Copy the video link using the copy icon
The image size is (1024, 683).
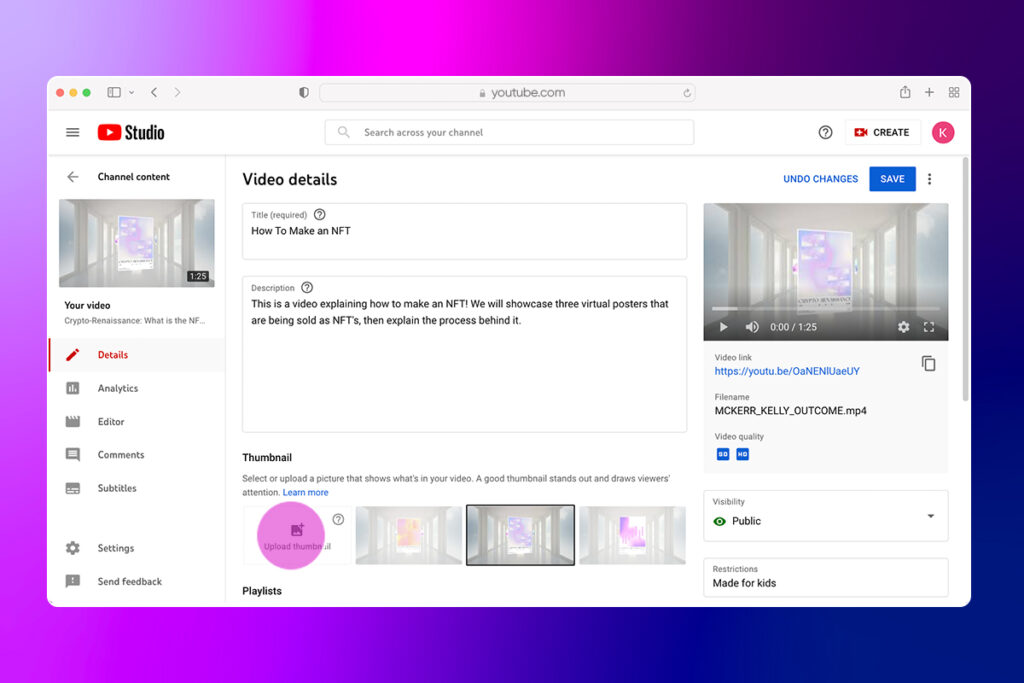point(928,364)
